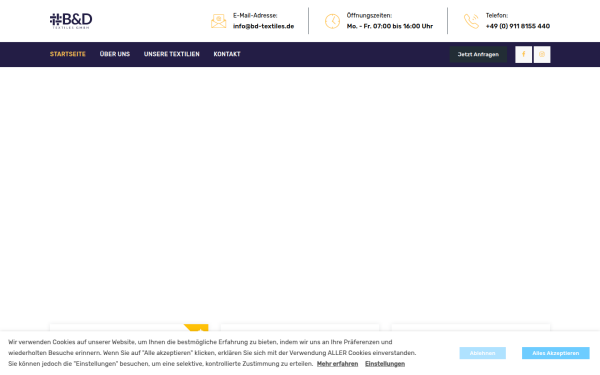
Task: Open the cookie Einstellungen link
Action: click(385, 364)
